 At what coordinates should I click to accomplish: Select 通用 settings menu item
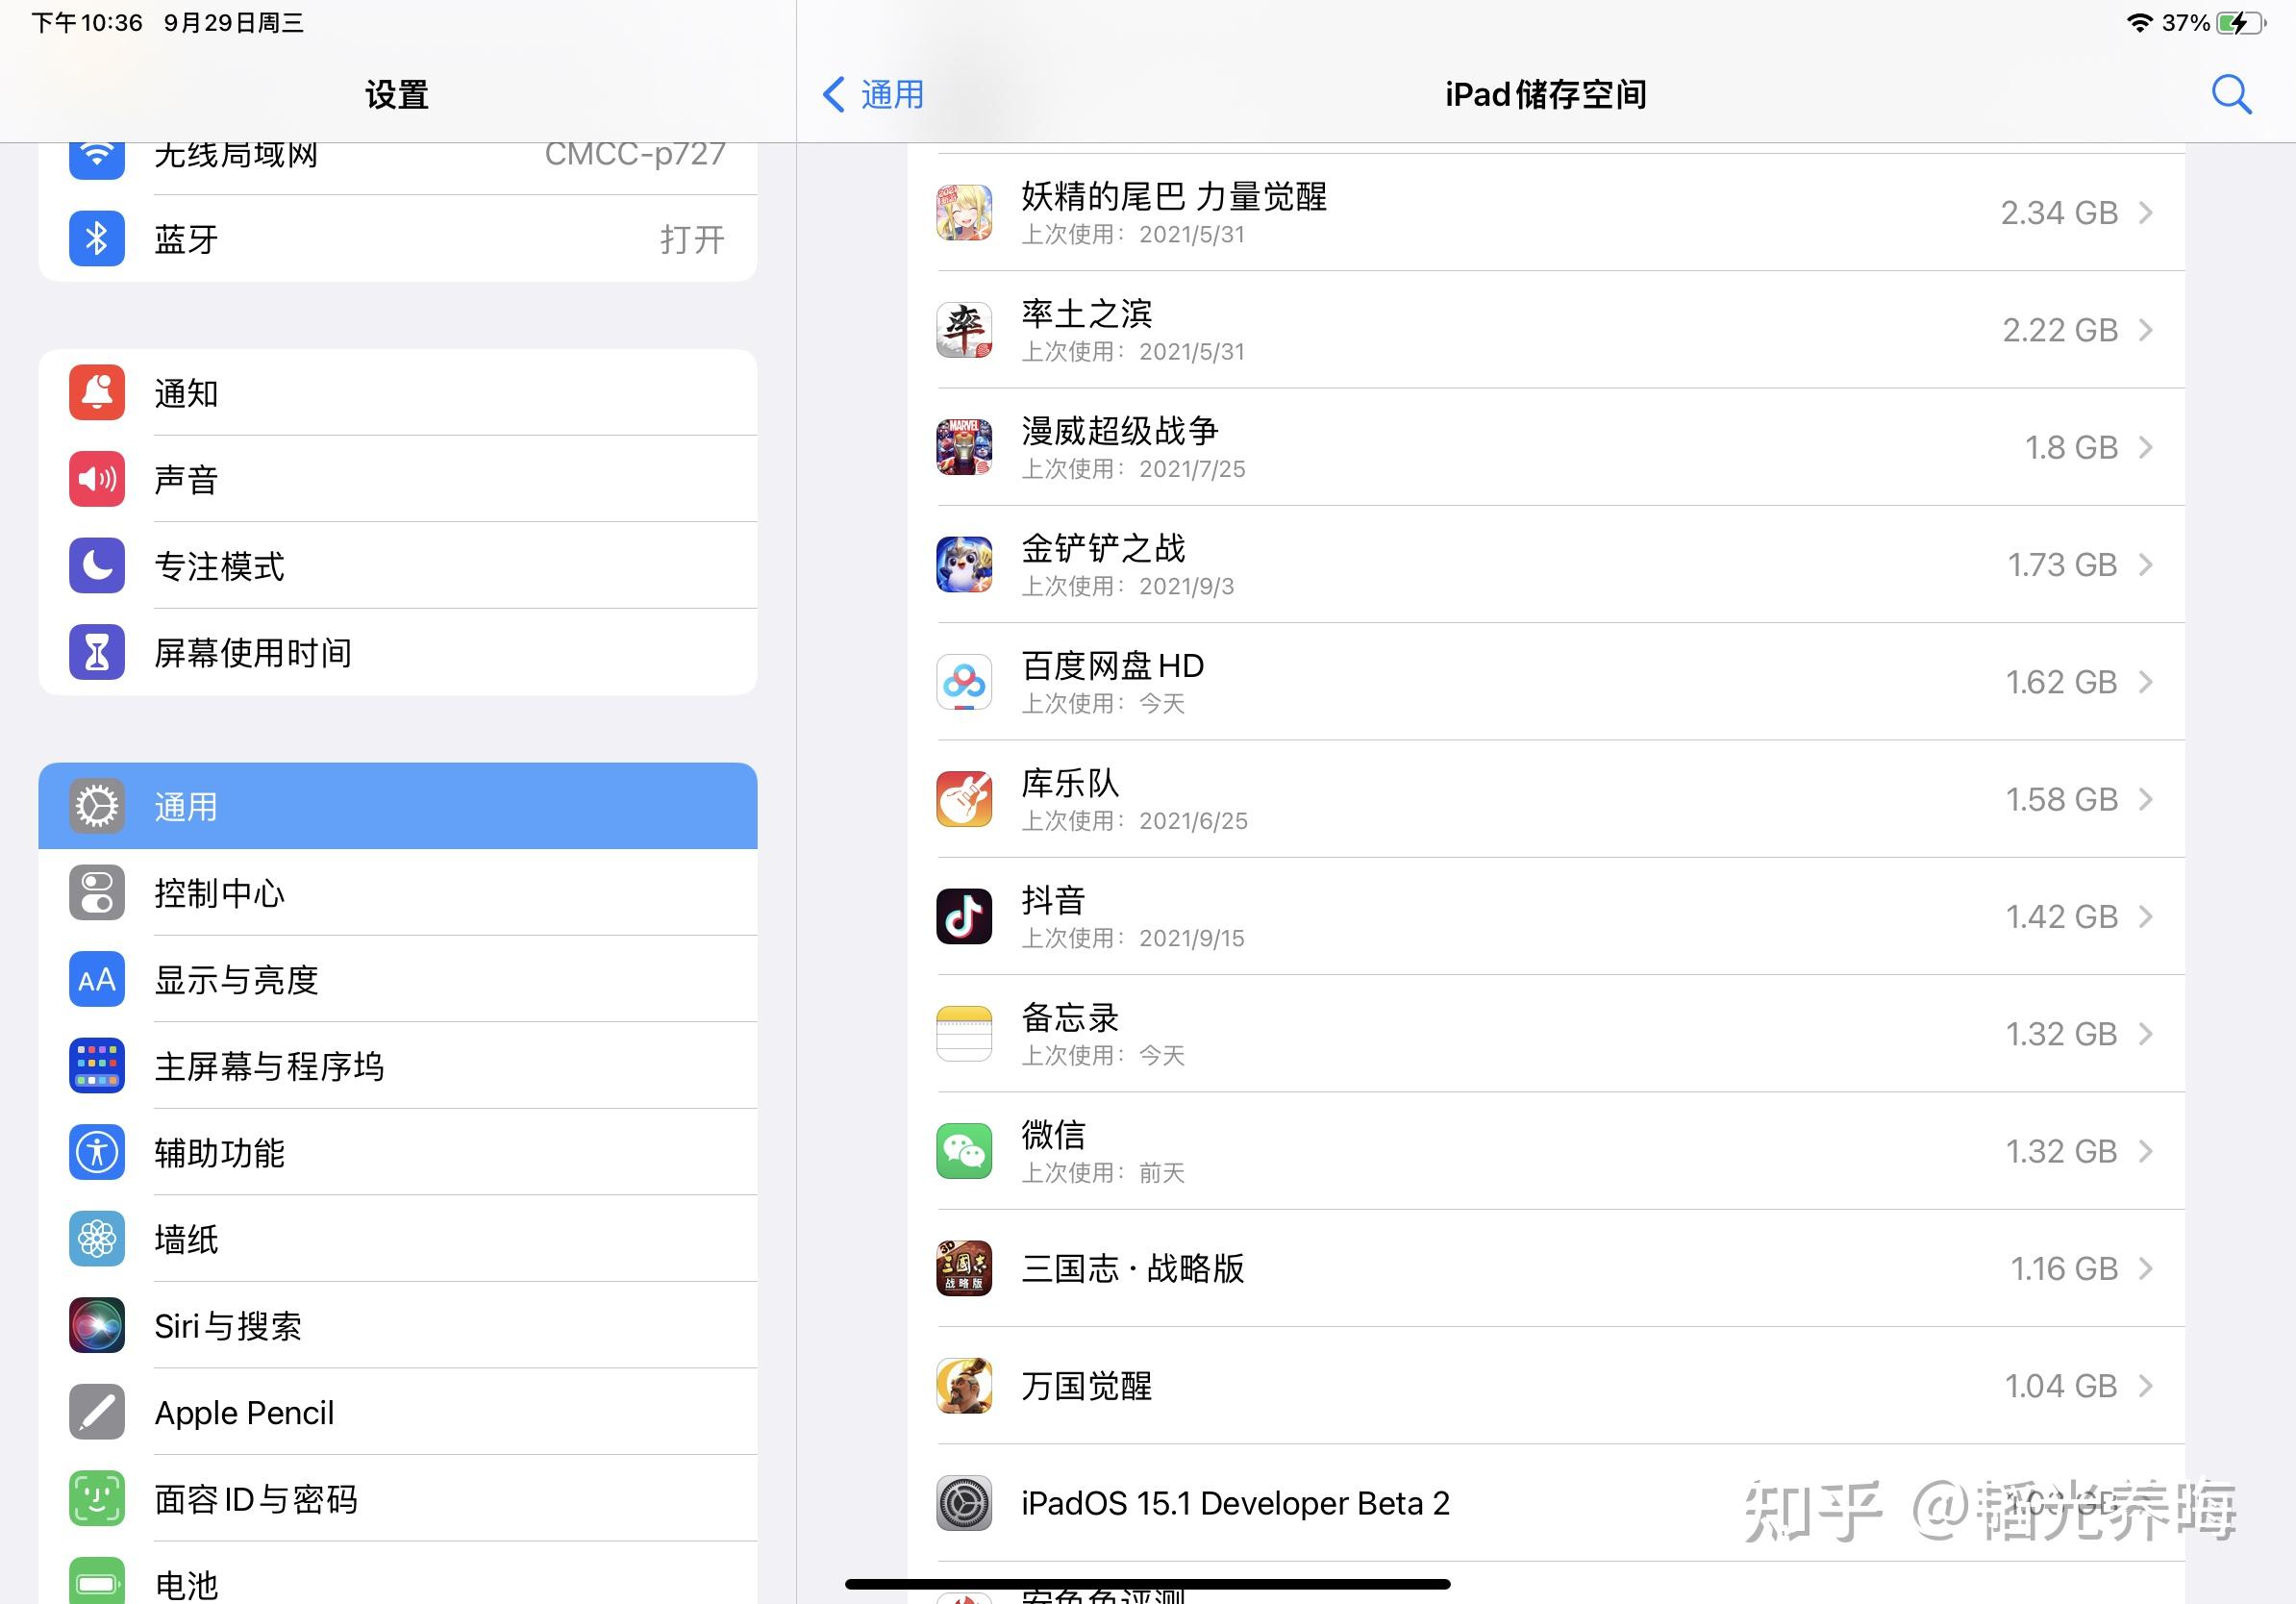(398, 803)
